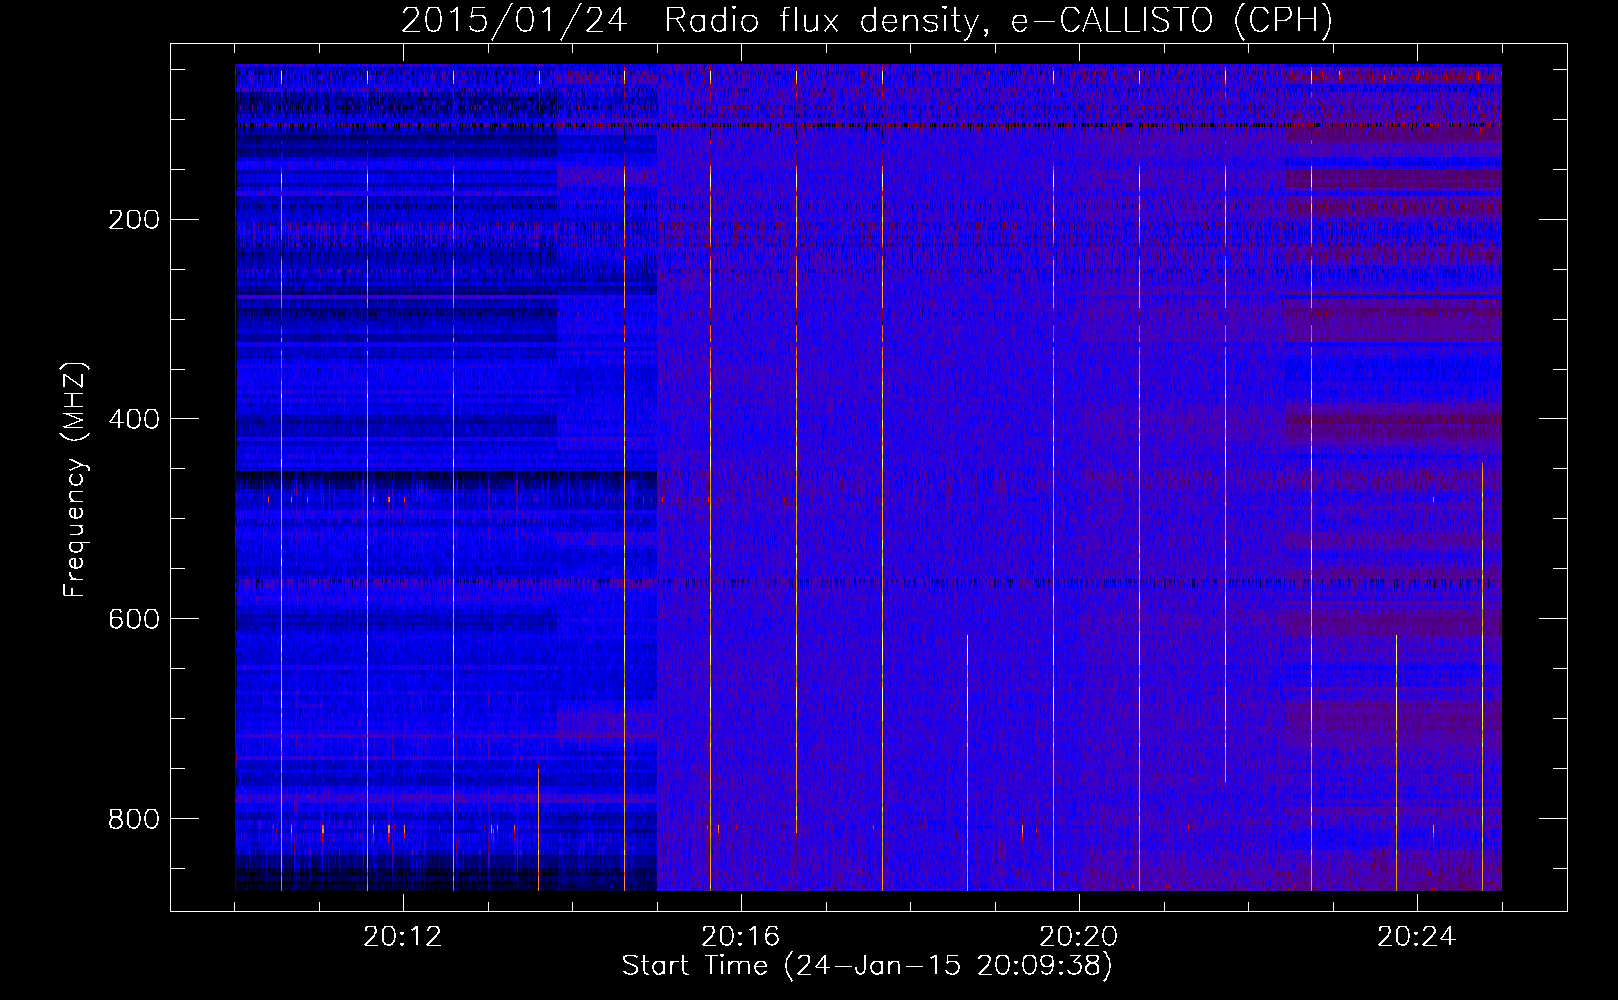The width and height of the screenshot is (1618, 1000).
Task: Select the 200 frequency tick label
Action: point(134,219)
